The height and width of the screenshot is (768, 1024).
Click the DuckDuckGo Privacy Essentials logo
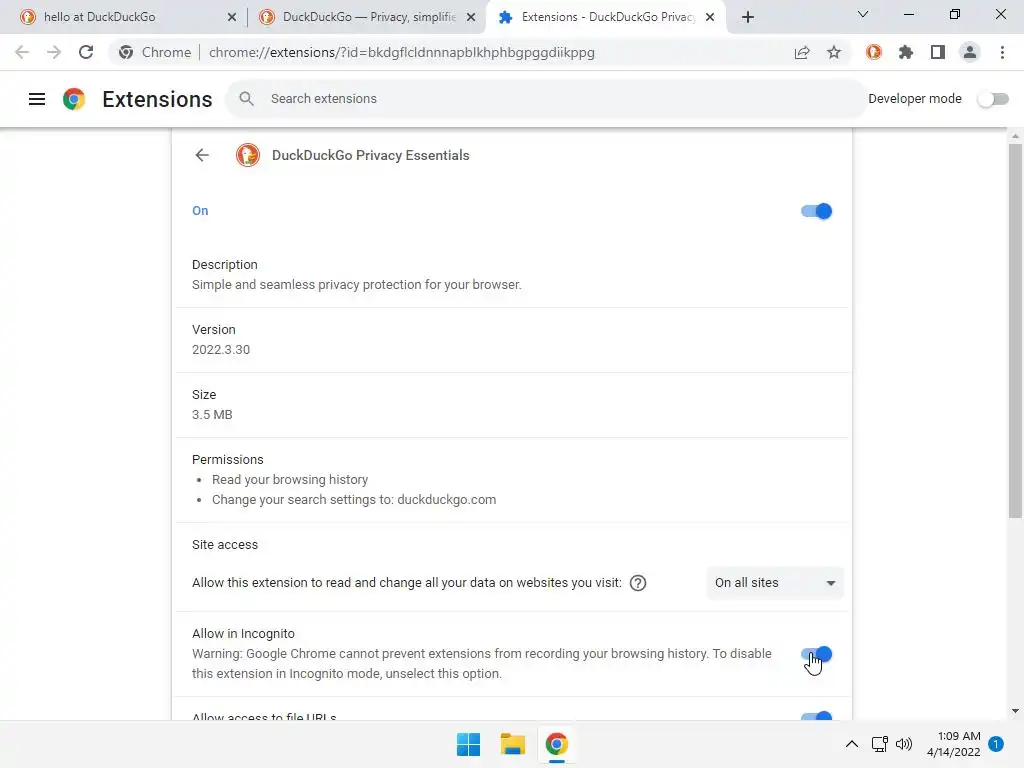(x=248, y=155)
